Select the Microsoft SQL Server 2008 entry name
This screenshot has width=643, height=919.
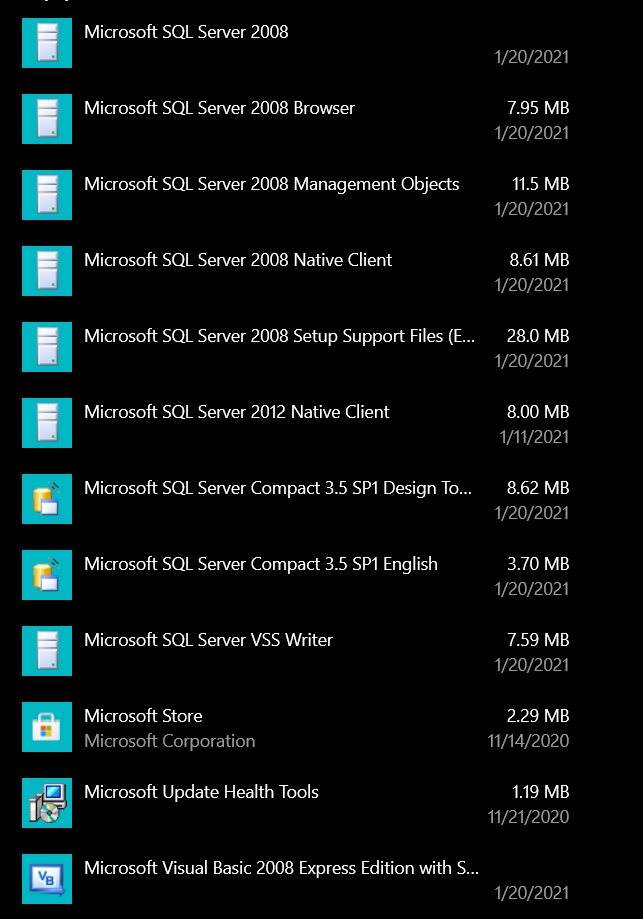click(x=186, y=32)
